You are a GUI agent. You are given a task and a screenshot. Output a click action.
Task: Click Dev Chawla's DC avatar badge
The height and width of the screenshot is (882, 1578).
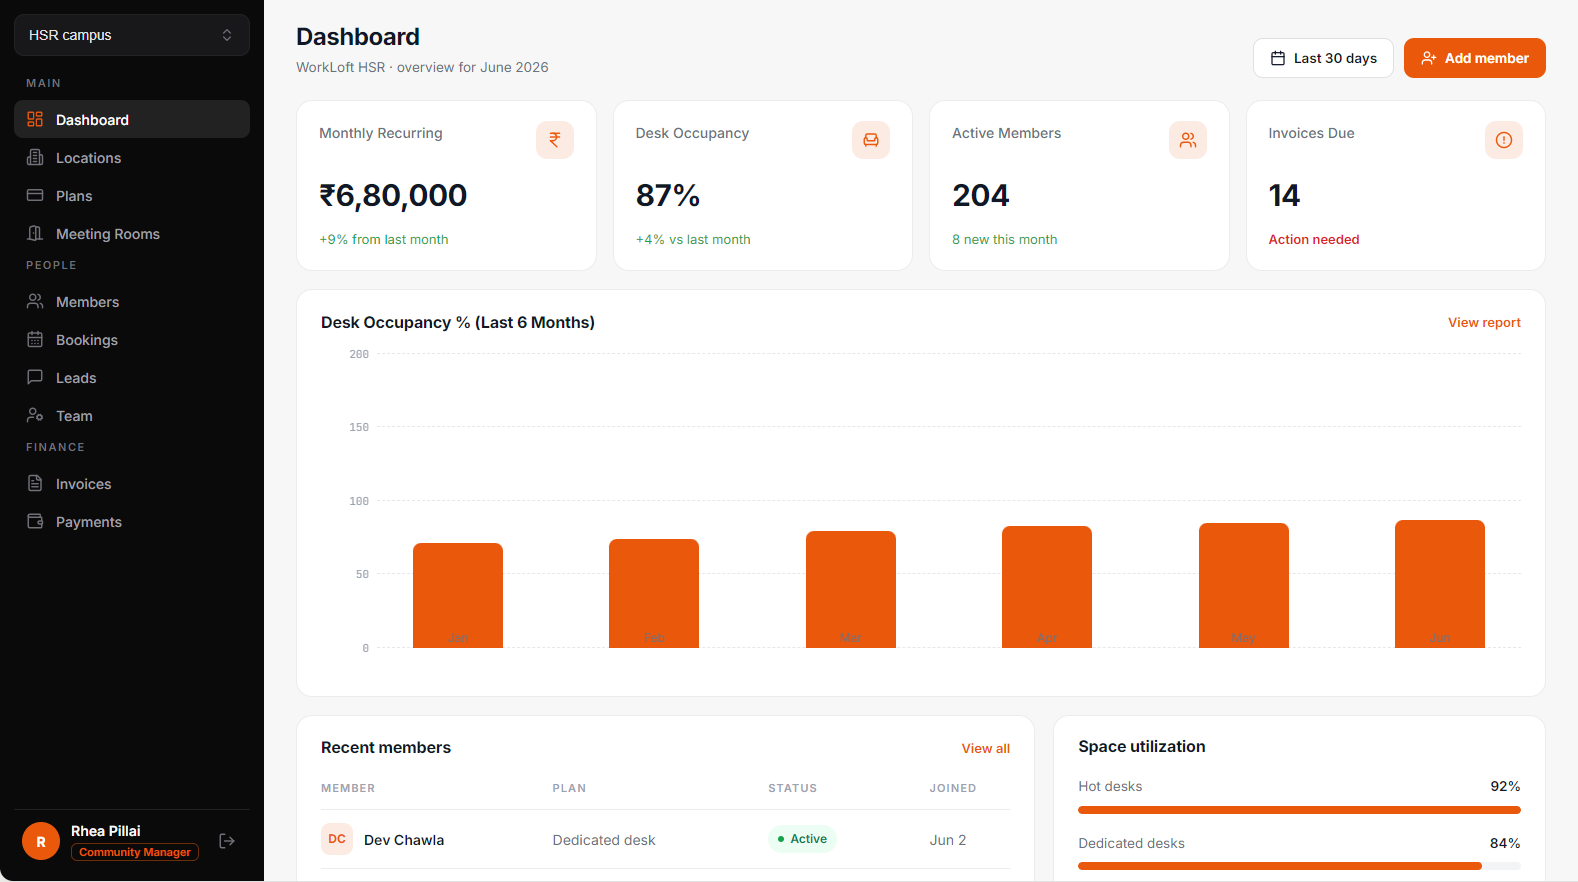pyautogui.click(x=337, y=839)
